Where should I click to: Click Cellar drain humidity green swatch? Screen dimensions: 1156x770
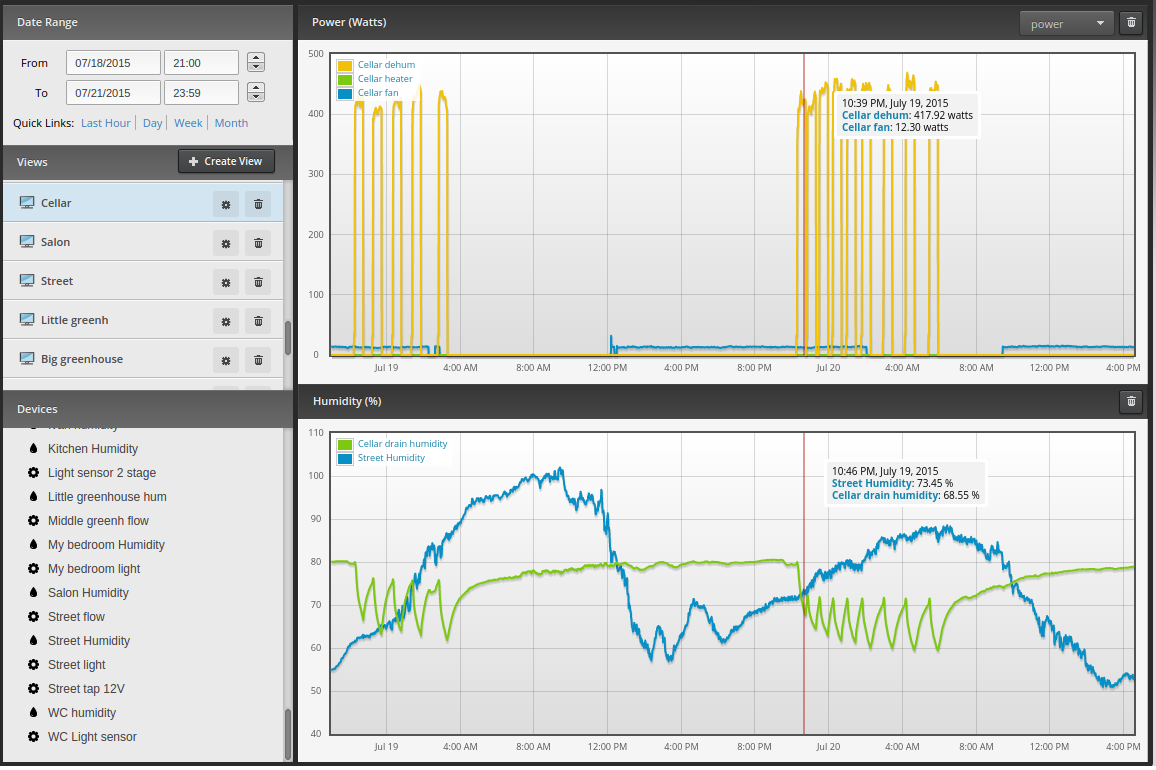(344, 445)
